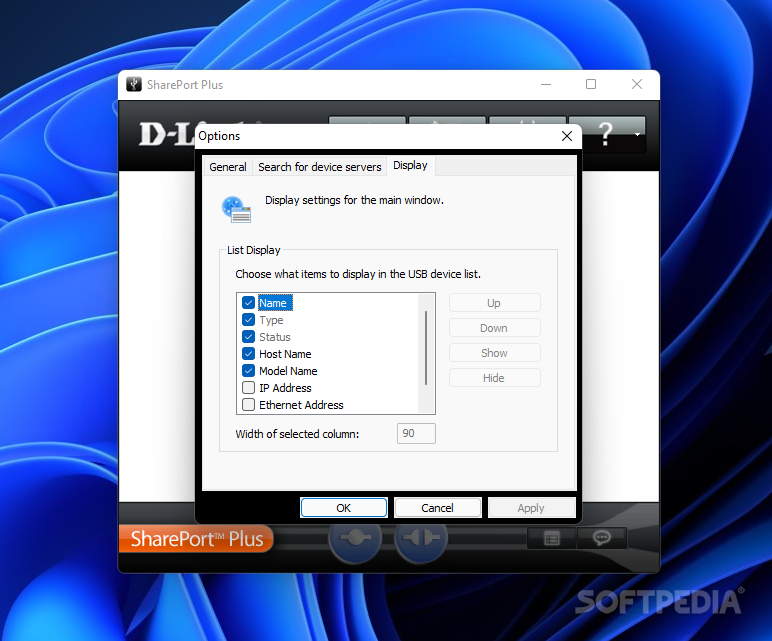The height and width of the screenshot is (641, 772).
Task: Select the 'Ethernet Address' list entry text
Action: (301, 405)
